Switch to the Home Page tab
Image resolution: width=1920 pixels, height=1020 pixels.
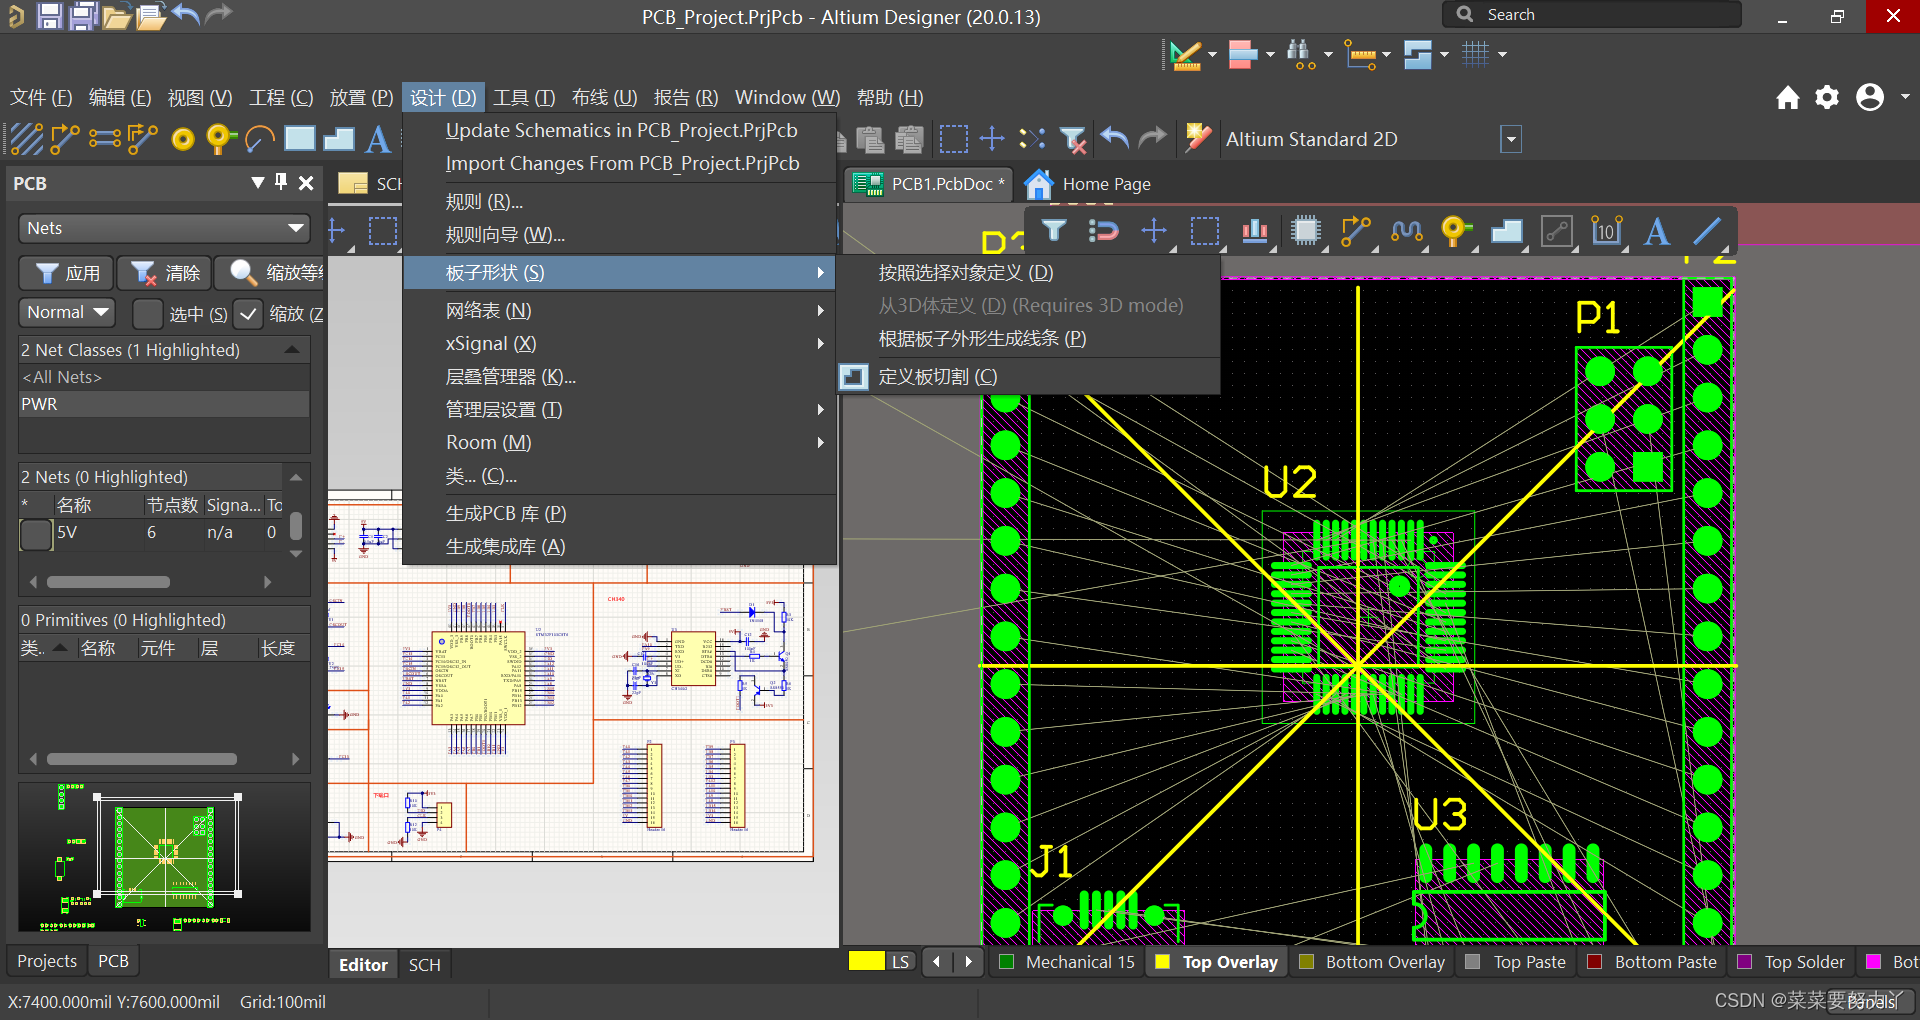point(1088,184)
